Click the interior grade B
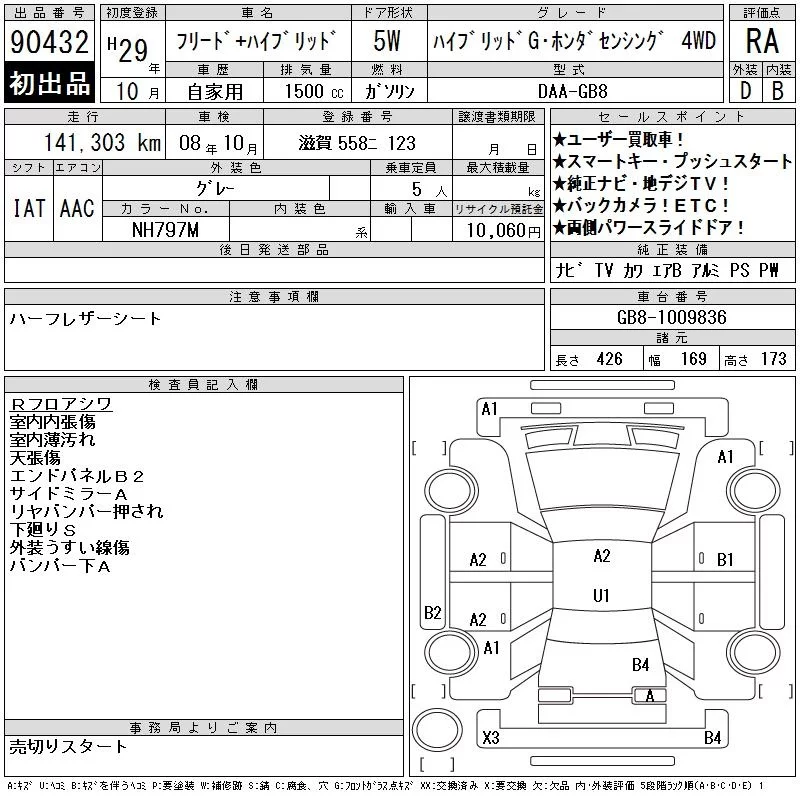The height and width of the screenshot is (800, 800). [778, 91]
